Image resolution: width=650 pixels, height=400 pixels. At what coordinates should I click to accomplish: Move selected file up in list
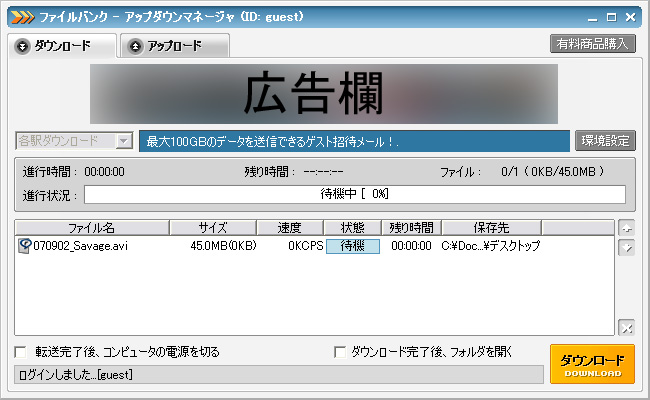tap(626, 228)
